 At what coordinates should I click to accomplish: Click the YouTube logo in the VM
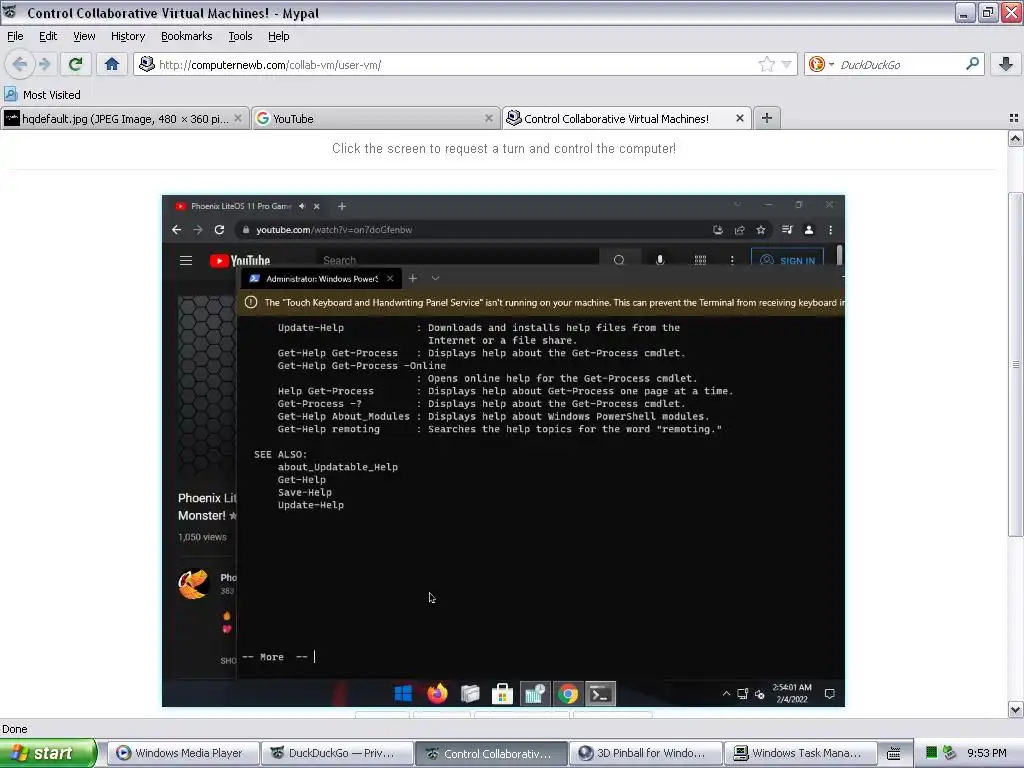240,261
